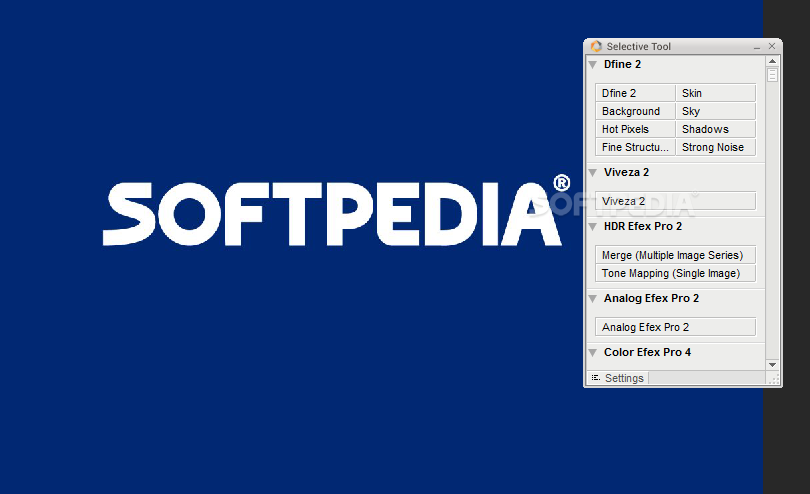Collapse the Analog Efex Pro 2 section
Screen dimensions: 810x494
point(593,299)
